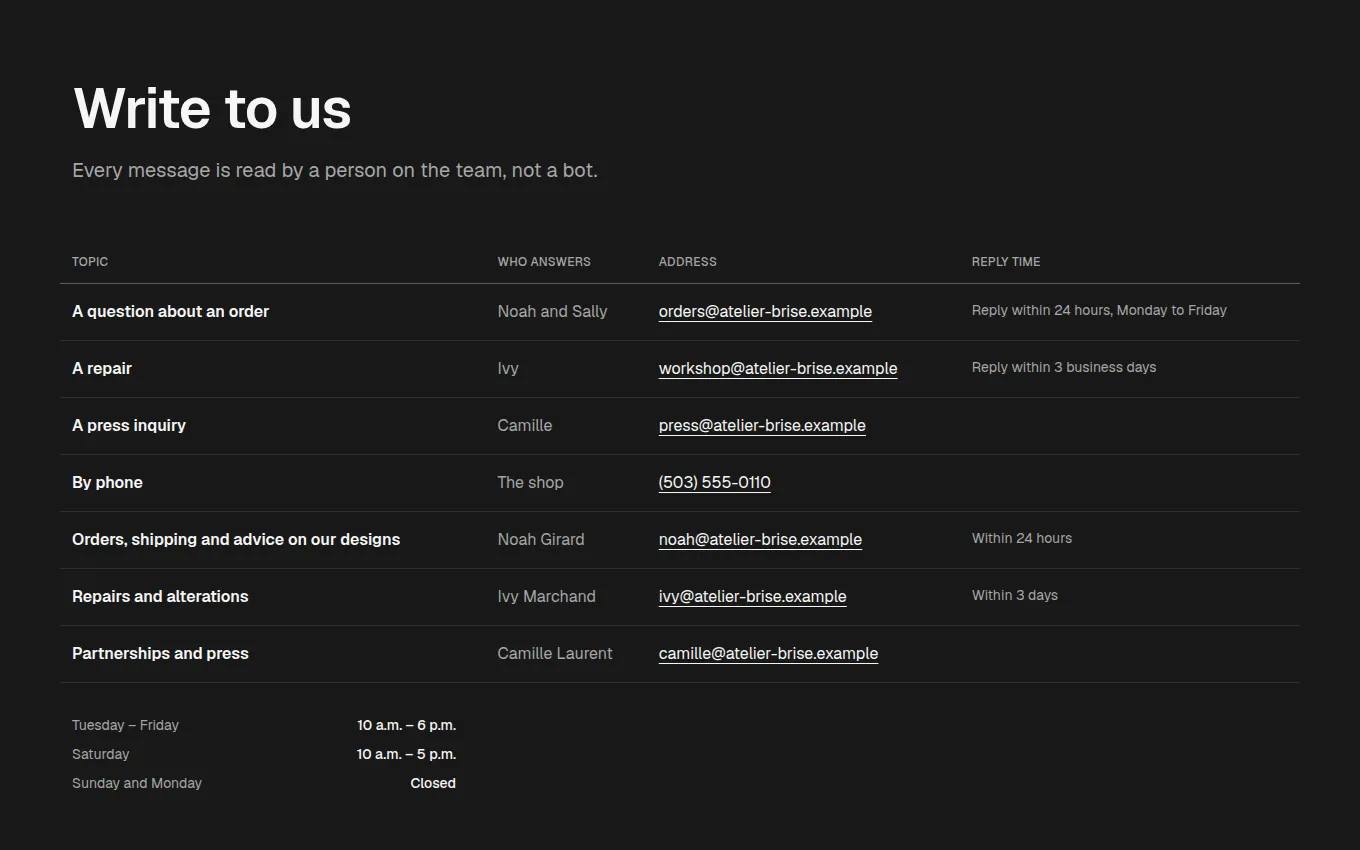Click the 'Saturday' hours label
1360x850 pixels.
100,755
